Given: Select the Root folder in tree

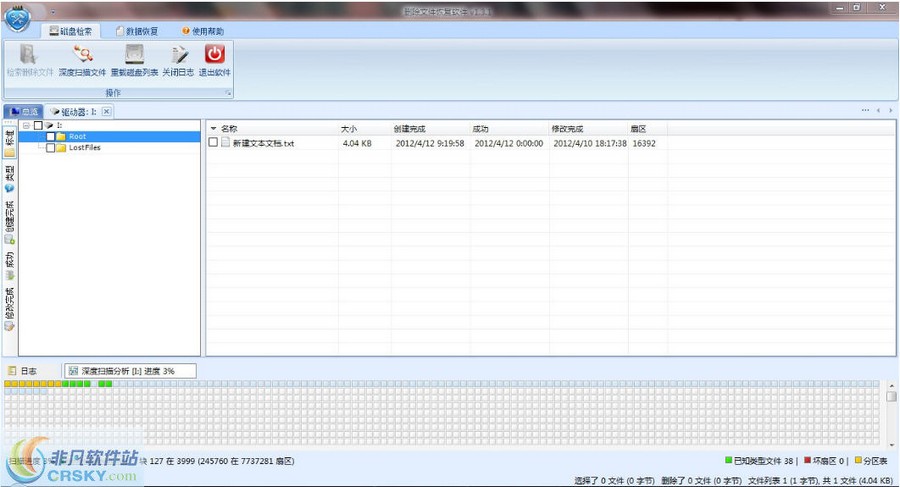Looking at the screenshot, I should (x=77, y=137).
